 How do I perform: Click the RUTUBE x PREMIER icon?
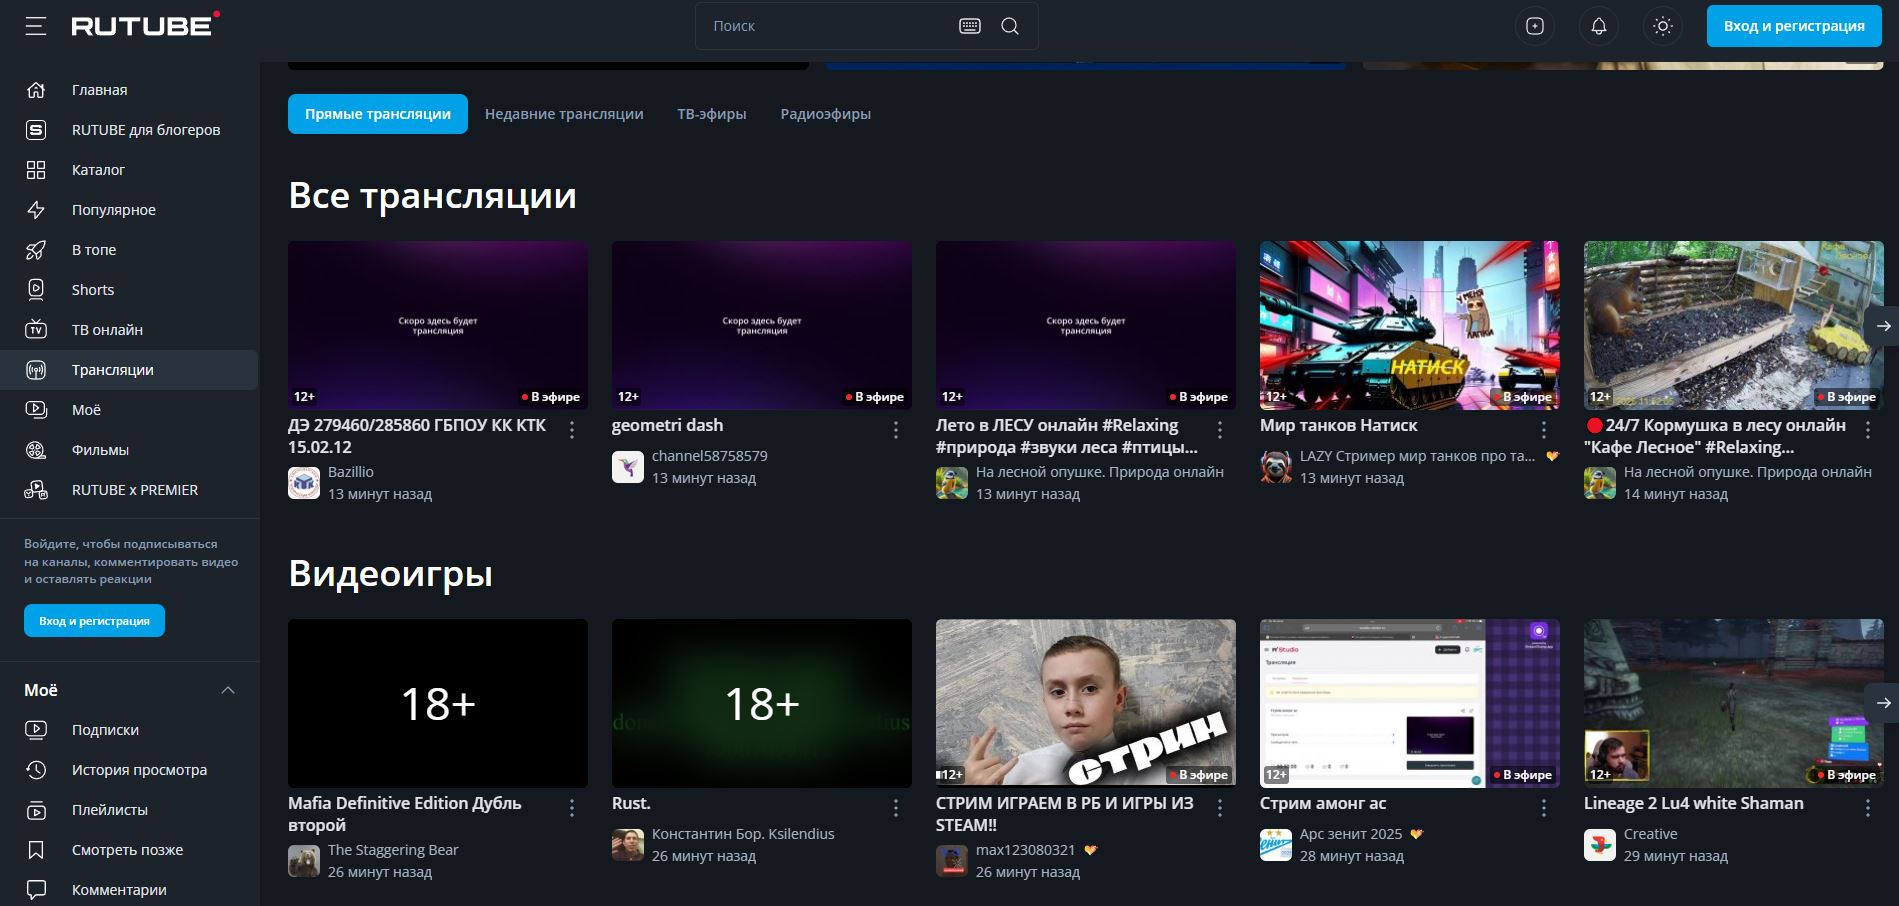pos(36,490)
